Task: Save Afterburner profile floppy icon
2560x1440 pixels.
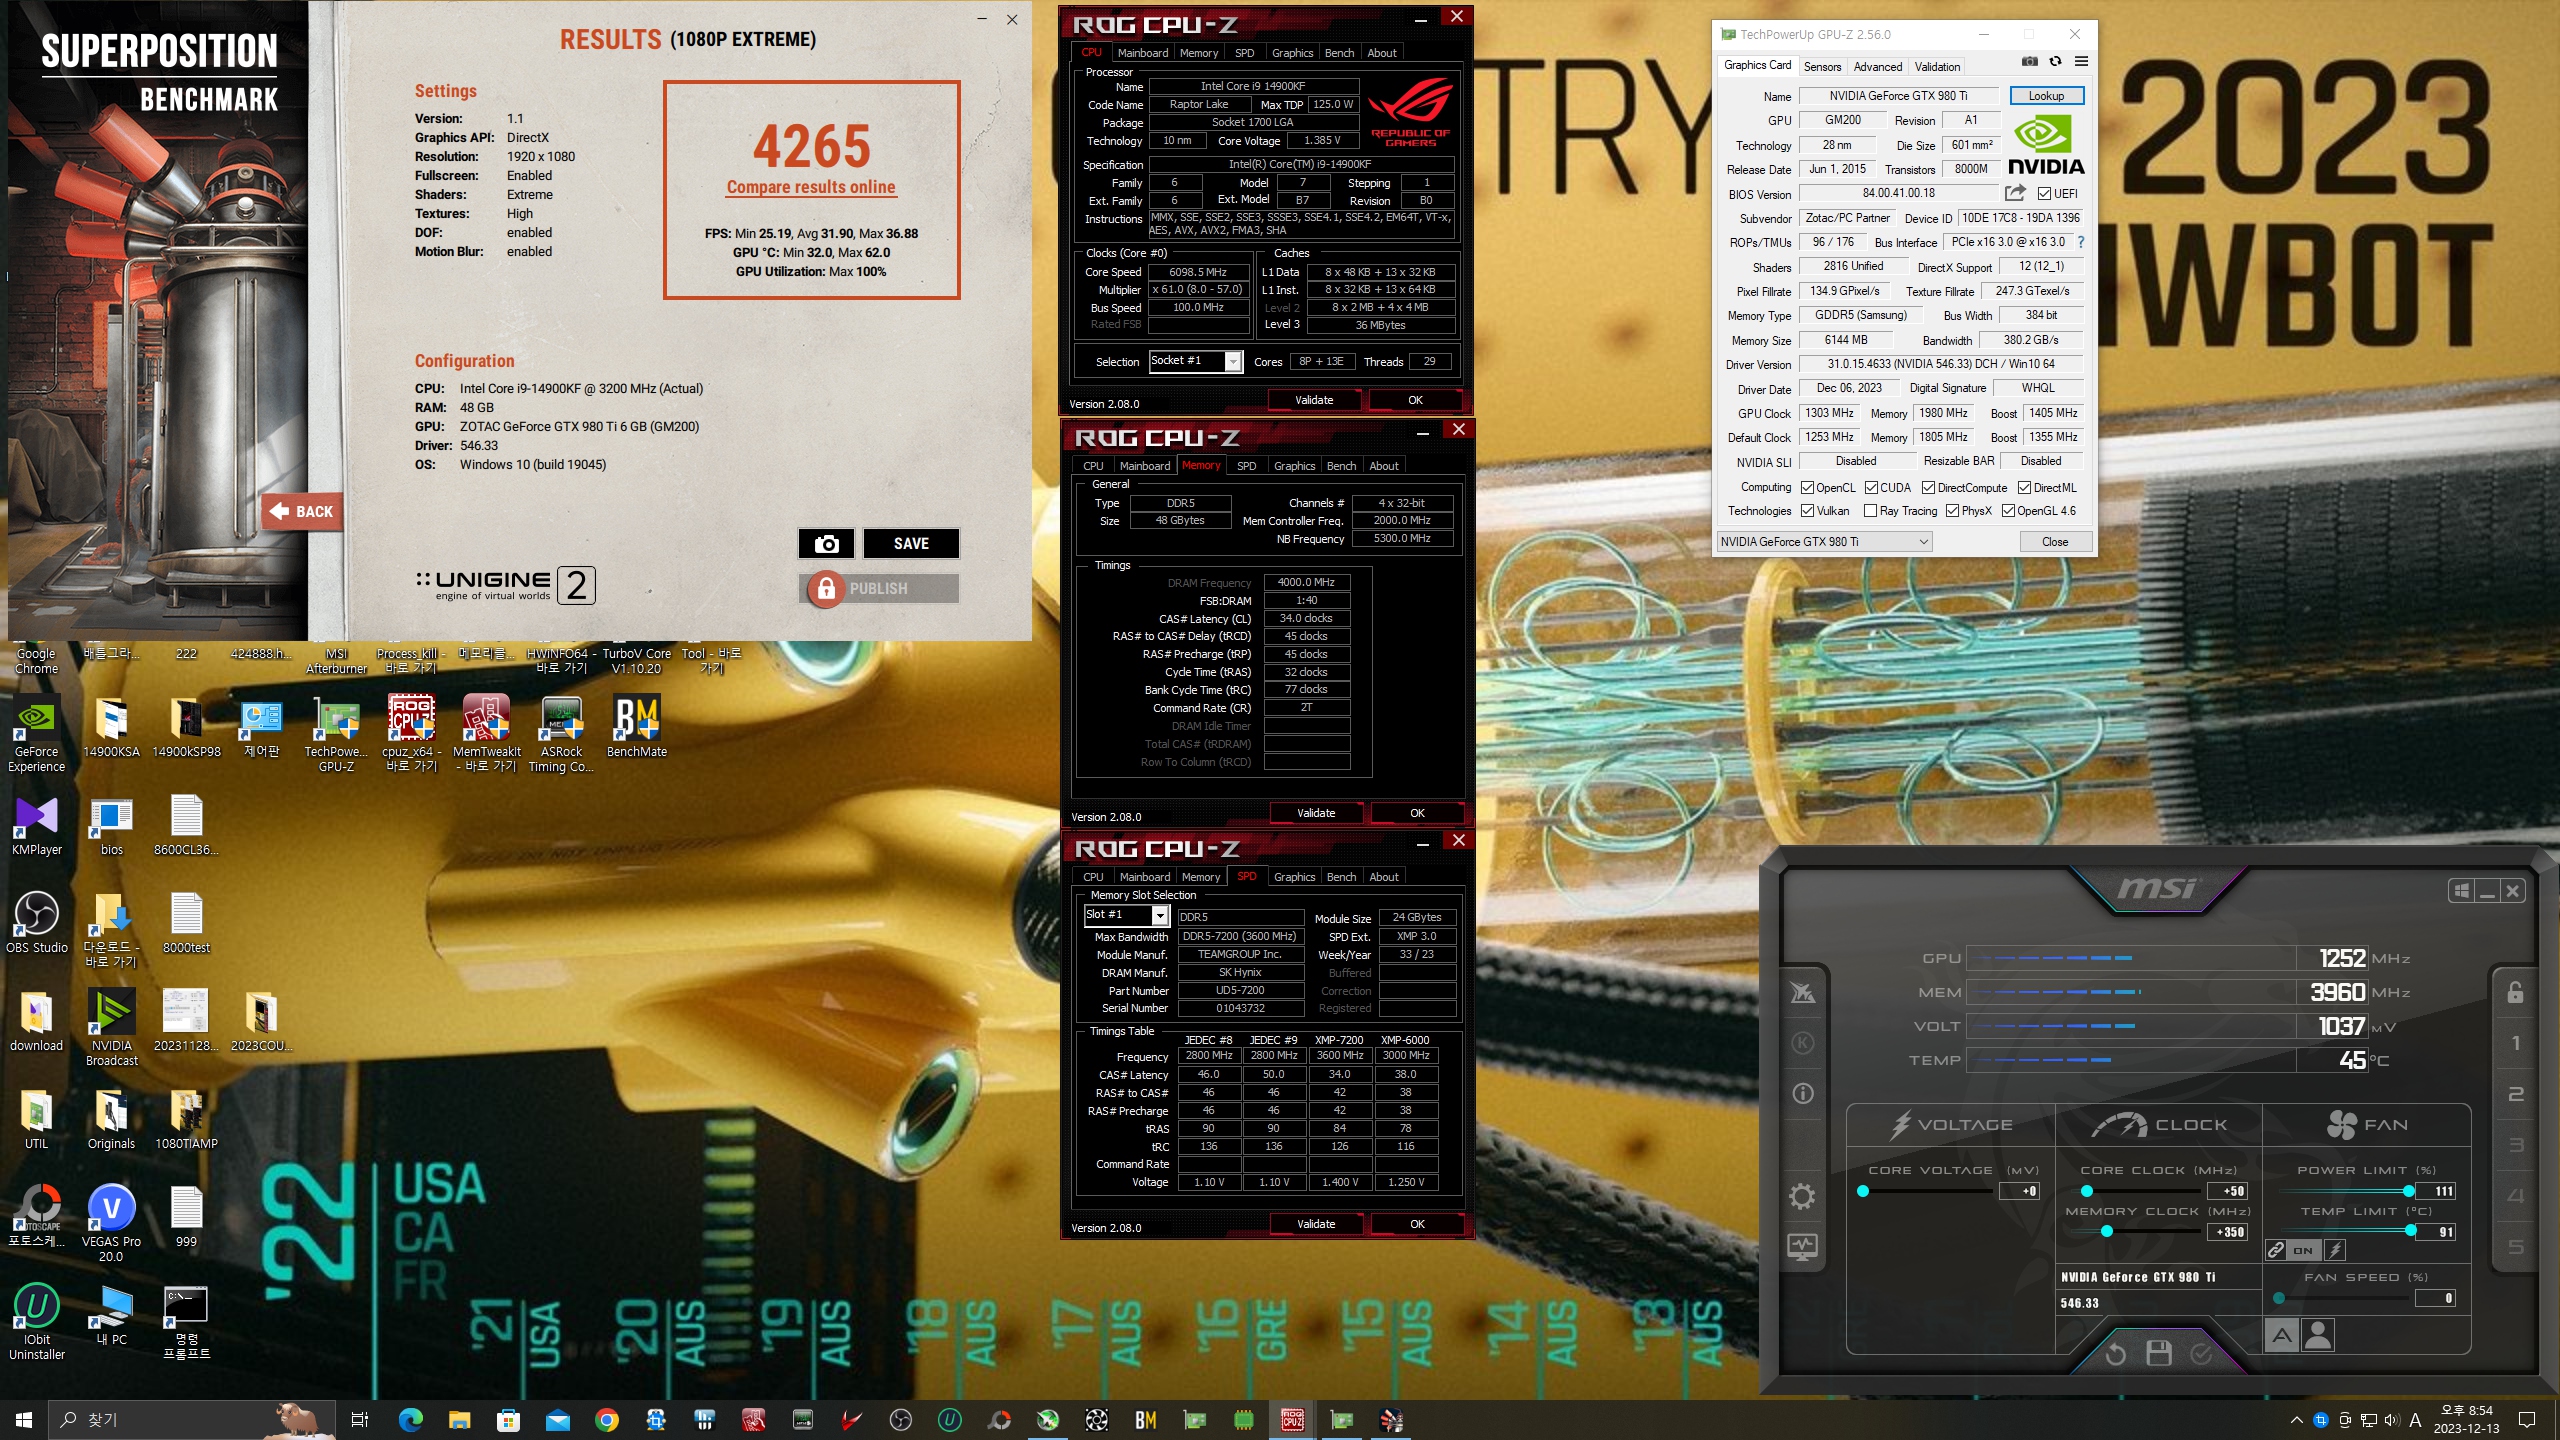Action: [x=2159, y=1354]
